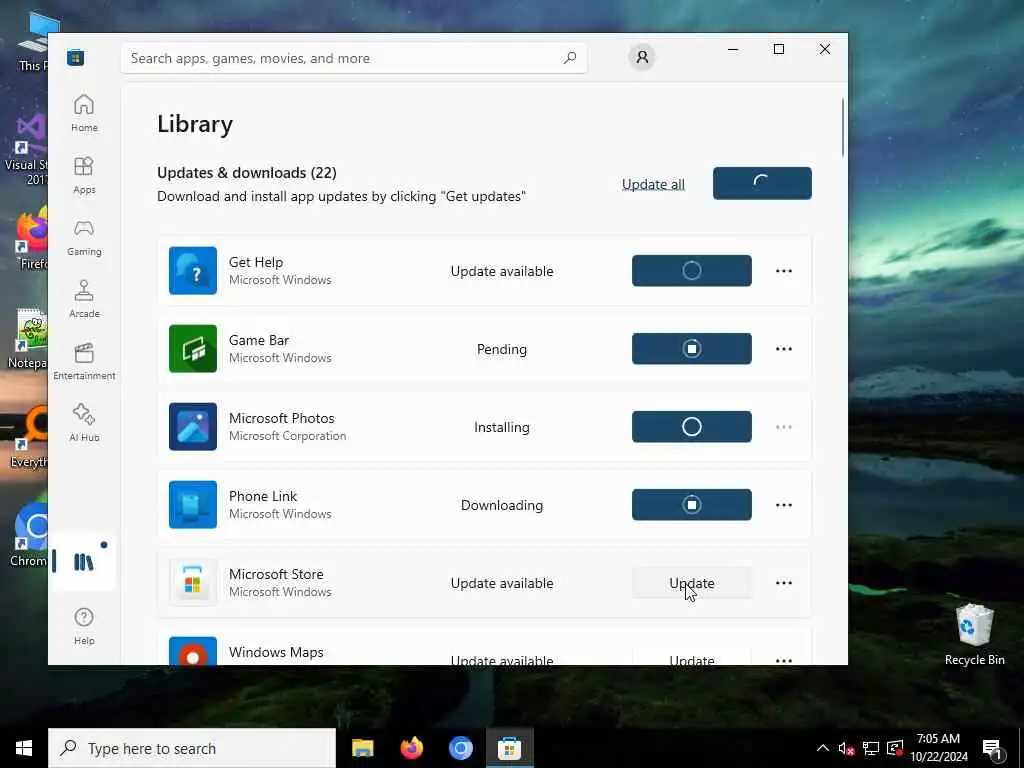Go to Apps in the sidebar
This screenshot has width=1024, height=768.
(84, 175)
